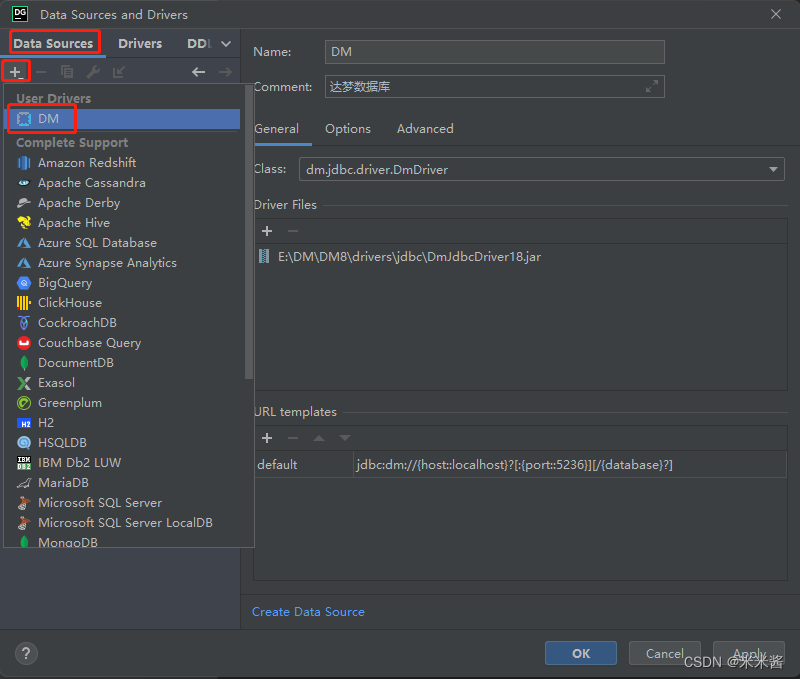Expand the Comment field editor
The width and height of the screenshot is (800, 679).
(652, 86)
